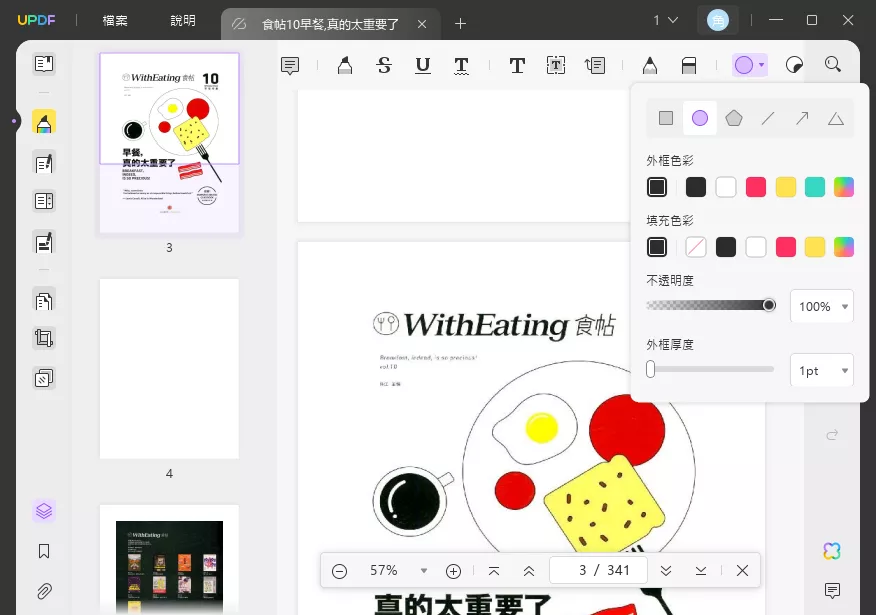Close the page navigation bar
Viewport: 876px width, 615px height.
tap(742, 570)
